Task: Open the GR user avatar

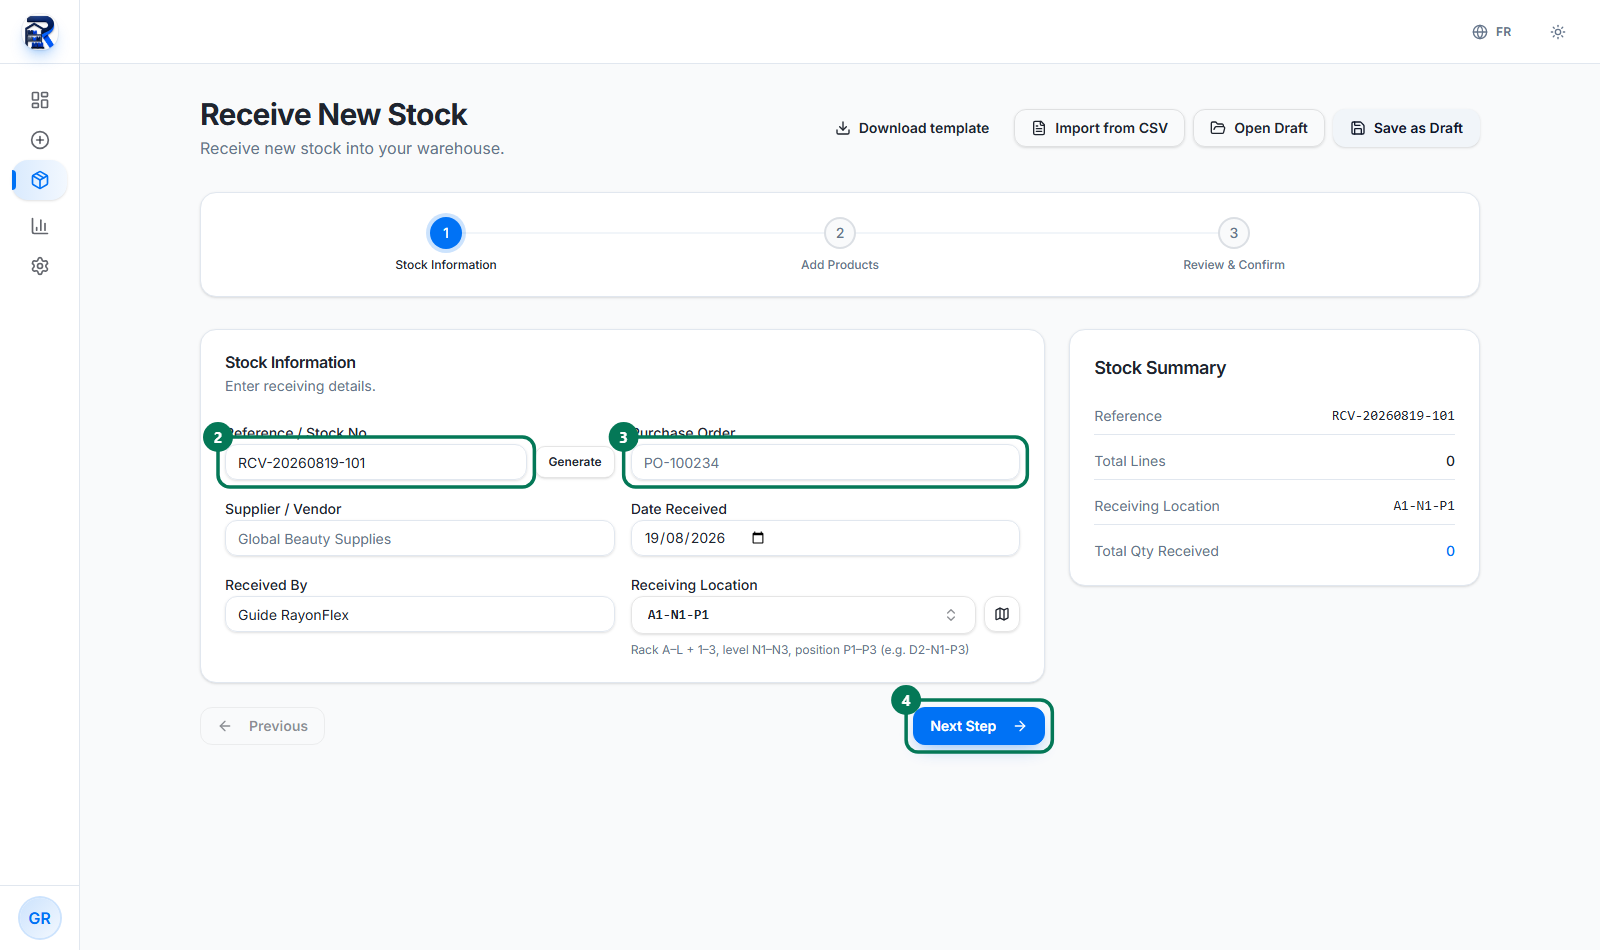Action: [x=40, y=918]
